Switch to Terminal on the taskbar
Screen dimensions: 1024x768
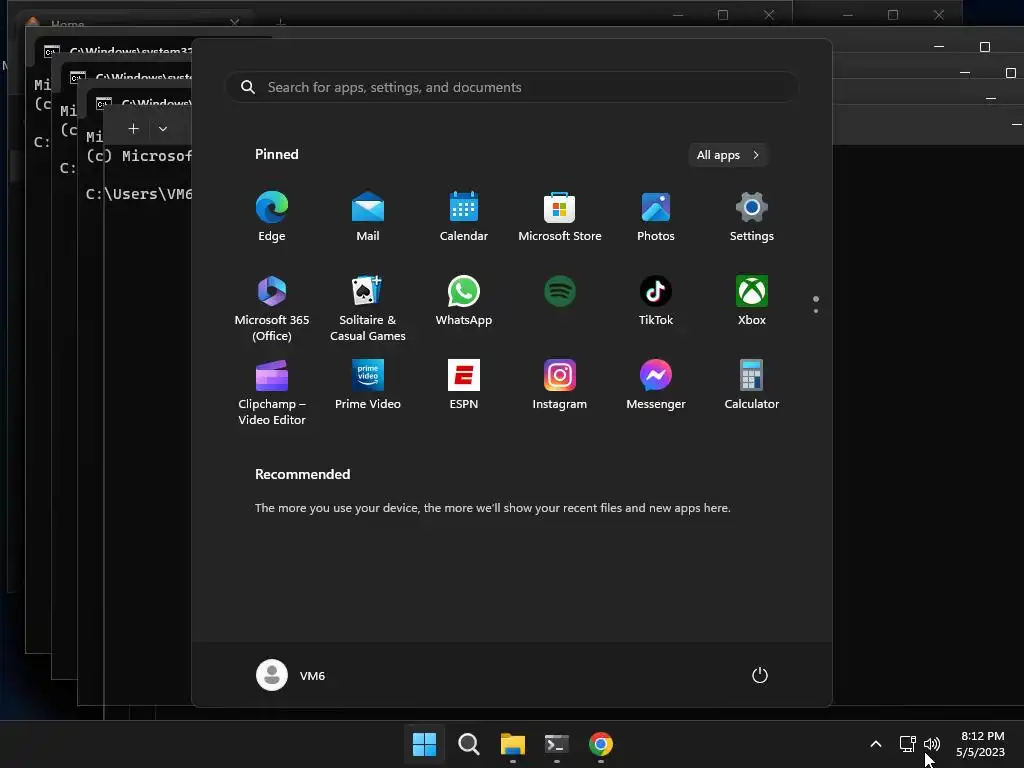click(556, 744)
